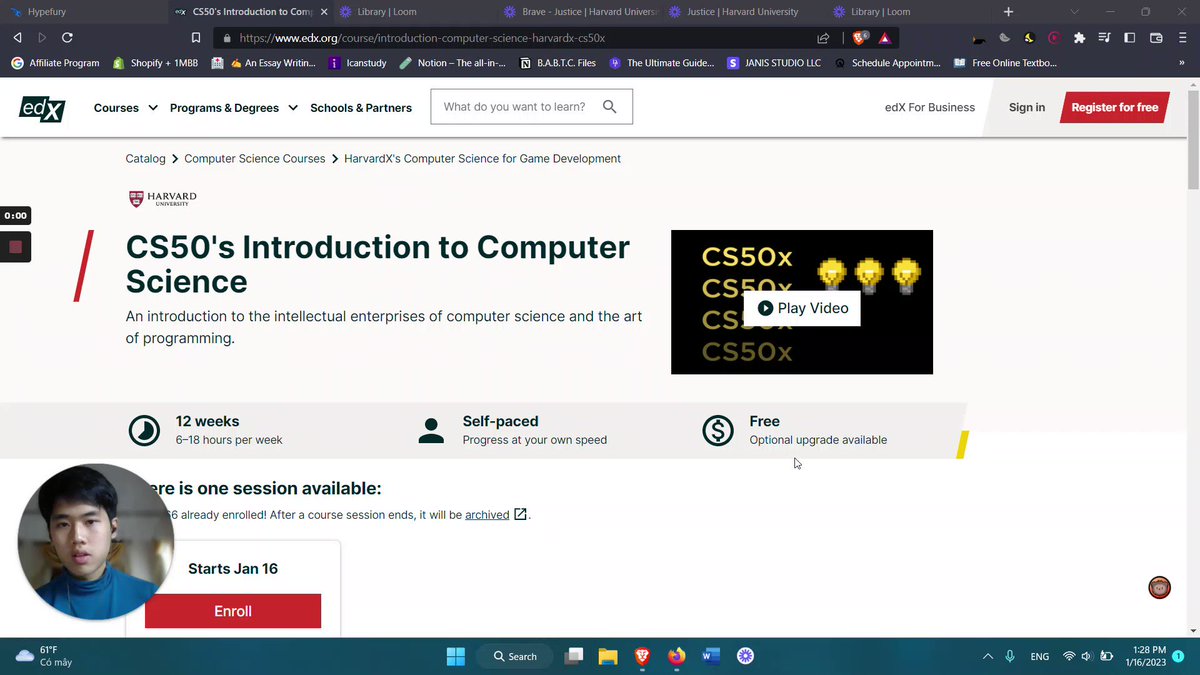Open a new browser tab
Viewport: 1200px width, 675px height.
tap(1008, 12)
